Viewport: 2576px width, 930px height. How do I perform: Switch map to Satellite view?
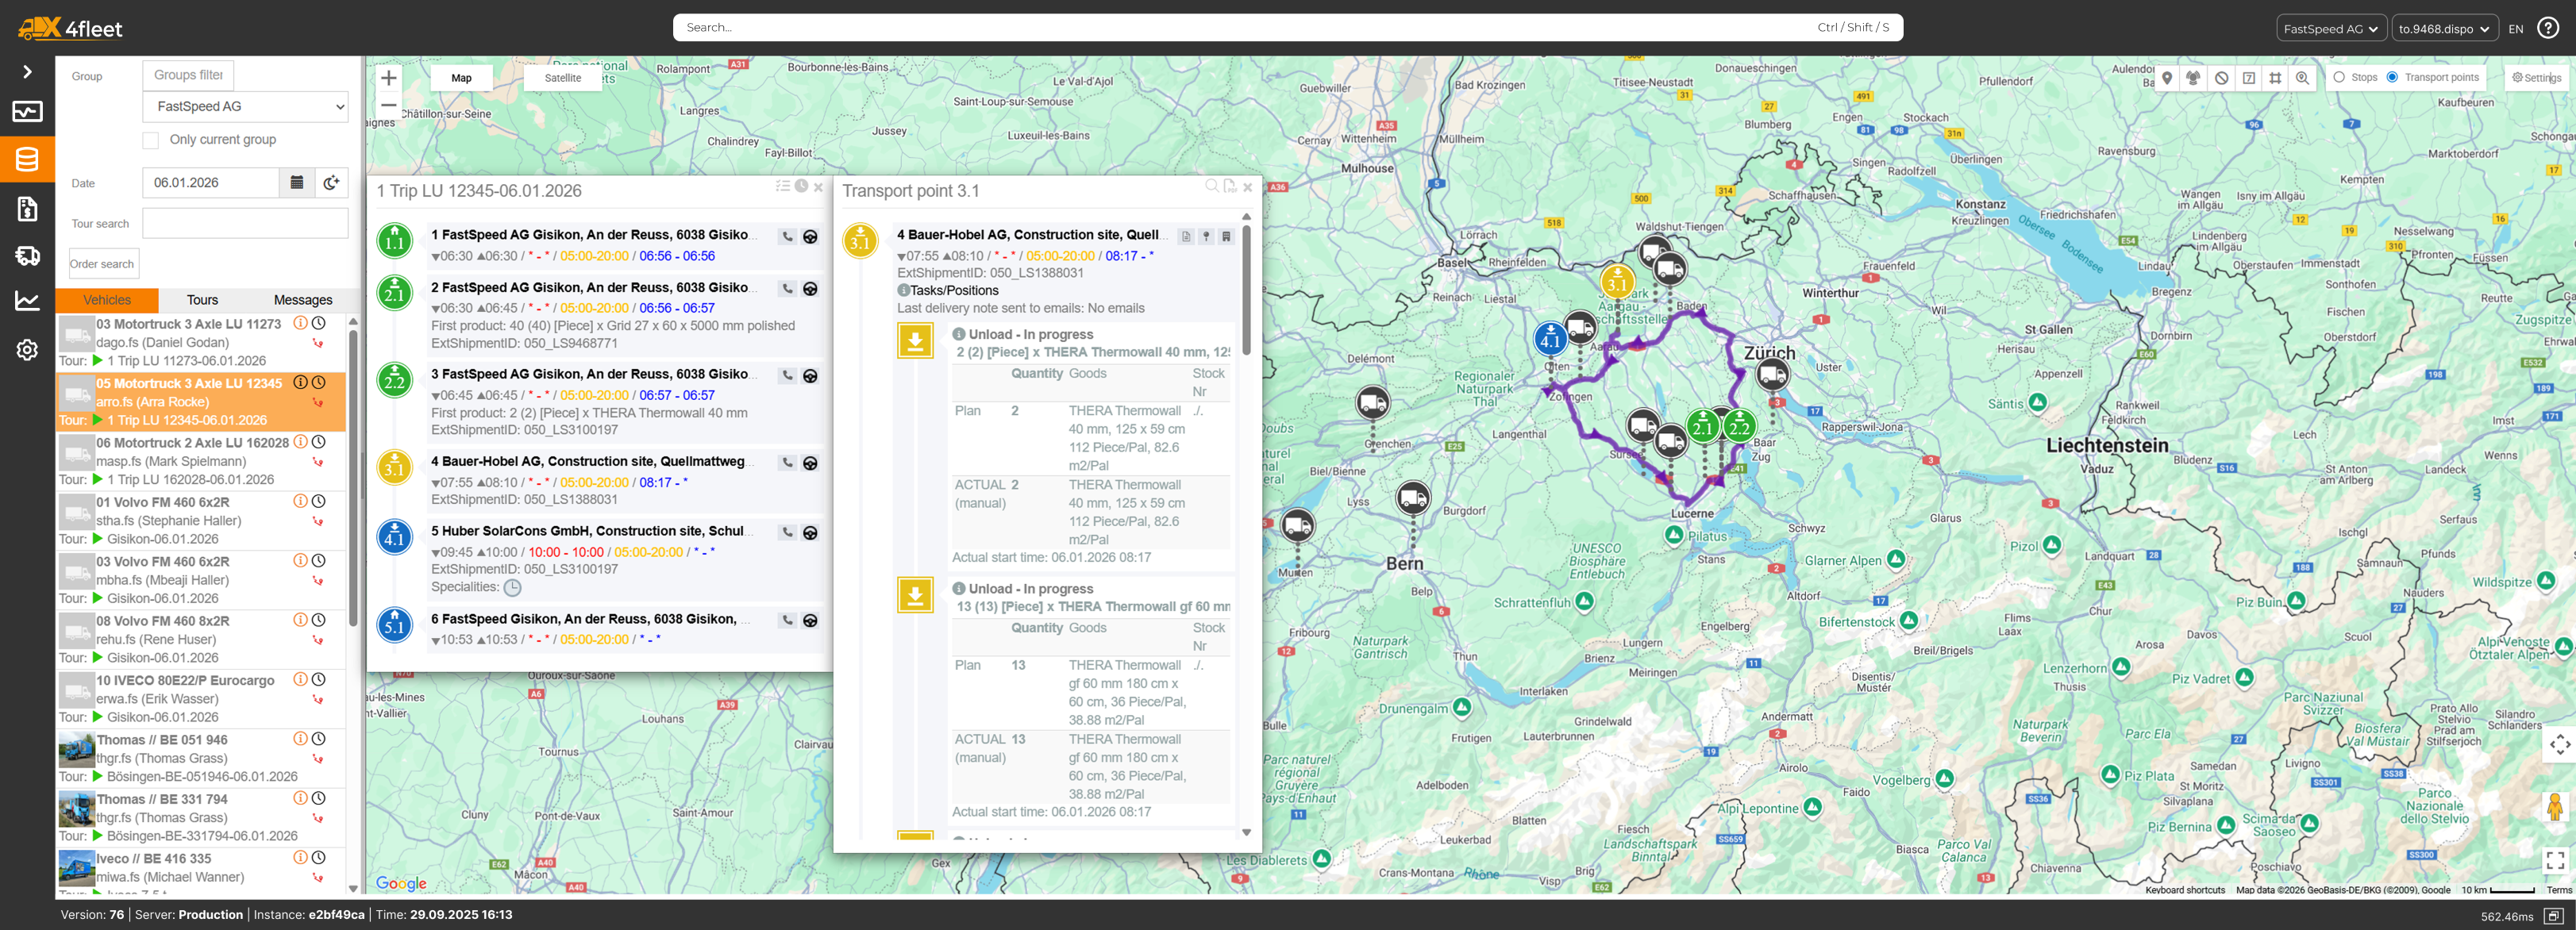(562, 78)
